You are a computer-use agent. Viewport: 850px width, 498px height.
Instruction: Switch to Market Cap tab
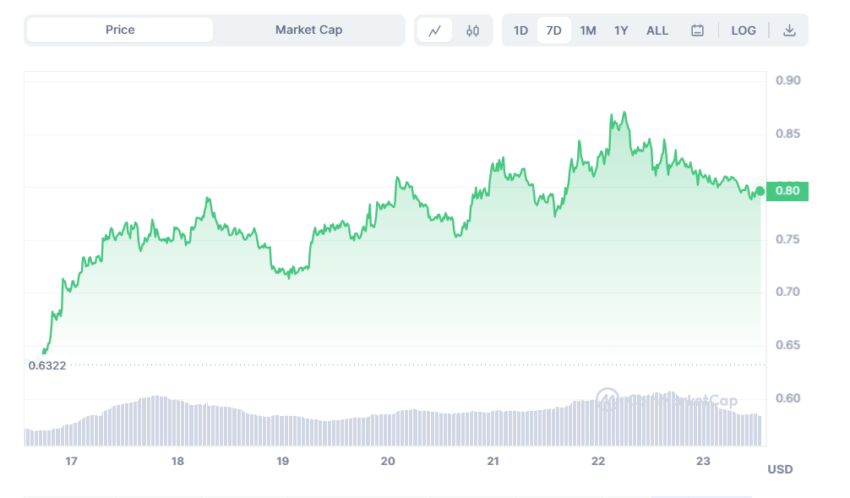point(308,30)
